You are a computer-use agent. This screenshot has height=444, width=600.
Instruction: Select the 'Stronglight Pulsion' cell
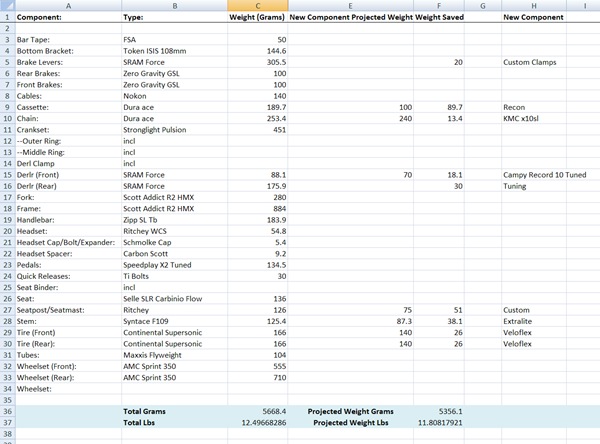[x=174, y=130]
